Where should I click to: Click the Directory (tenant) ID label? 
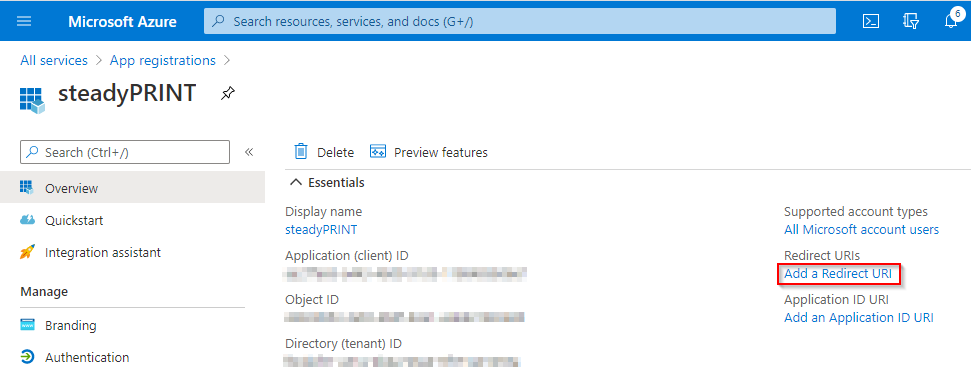pyautogui.click(x=343, y=343)
